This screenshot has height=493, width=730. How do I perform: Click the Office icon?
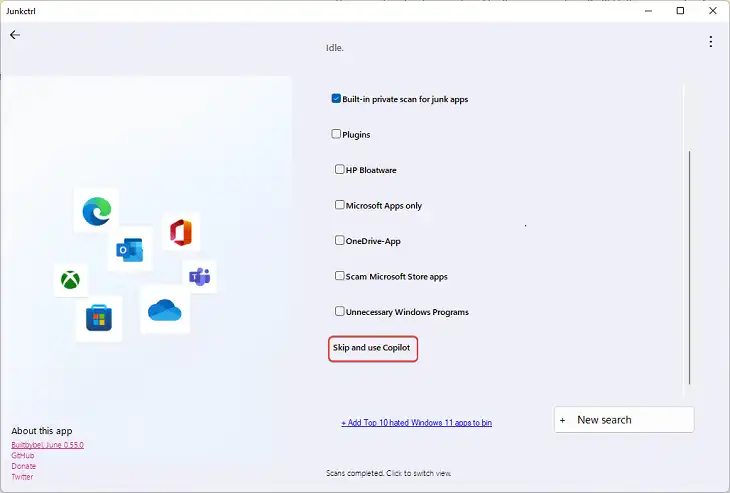(181, 232)
